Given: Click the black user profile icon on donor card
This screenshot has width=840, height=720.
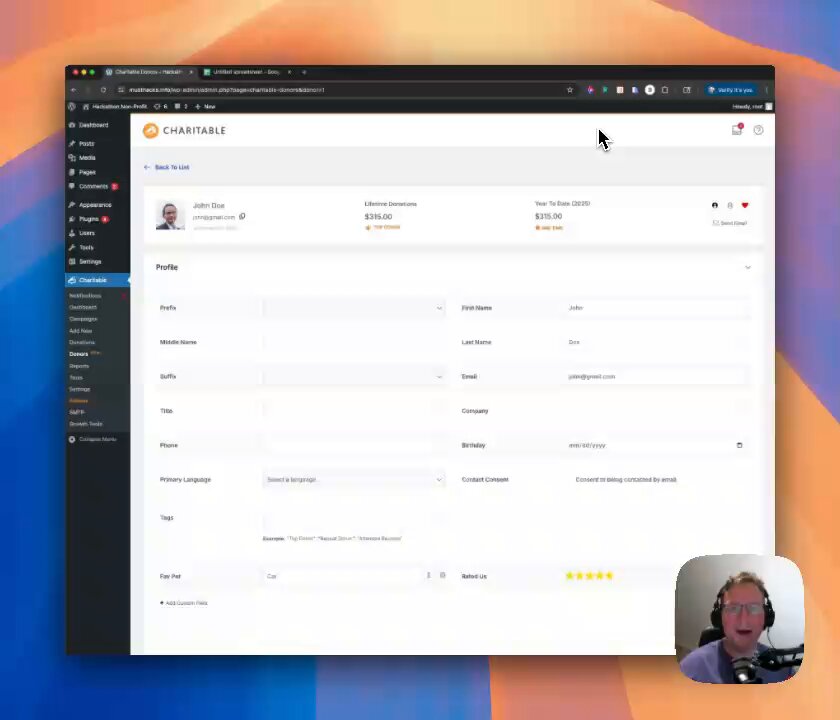Looking at the screenshot, I should (715, 205).
